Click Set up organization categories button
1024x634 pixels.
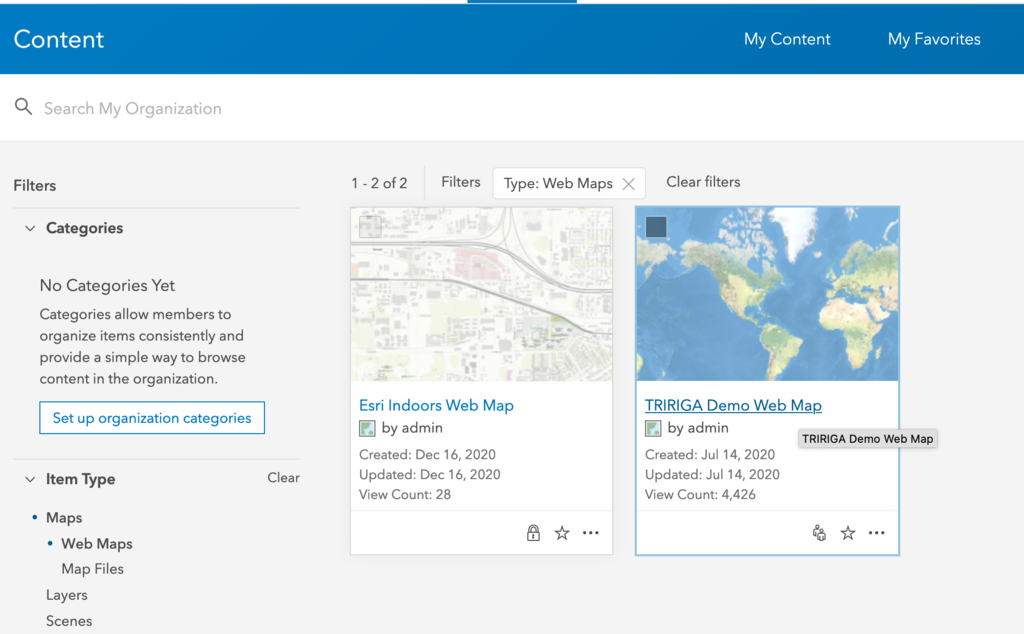[x=152, y=418]
